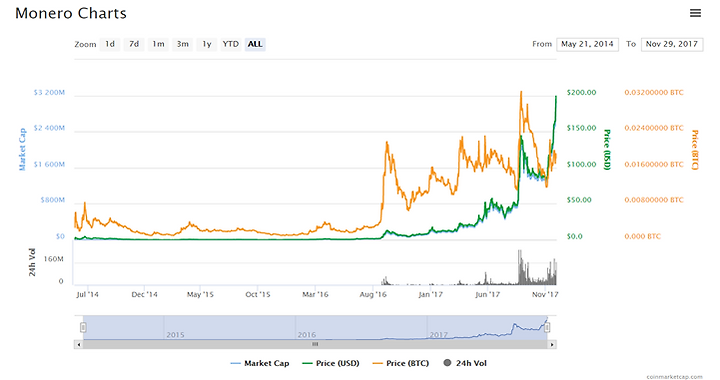Click the 160M volume axis label
This screenshot has width=720, height=380.
click(x=54, y=259)
